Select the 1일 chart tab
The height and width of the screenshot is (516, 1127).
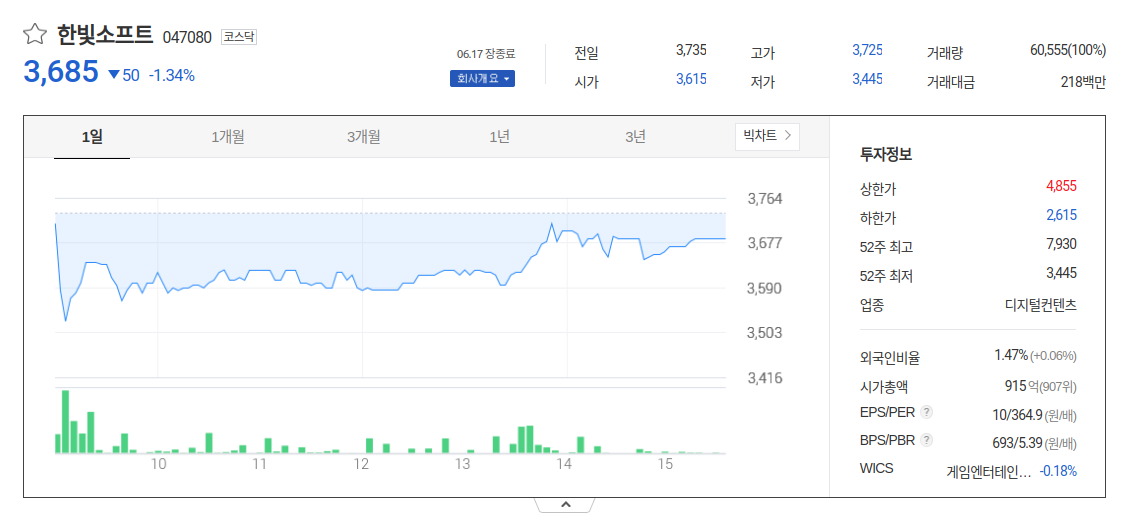[x=92, y=137]
